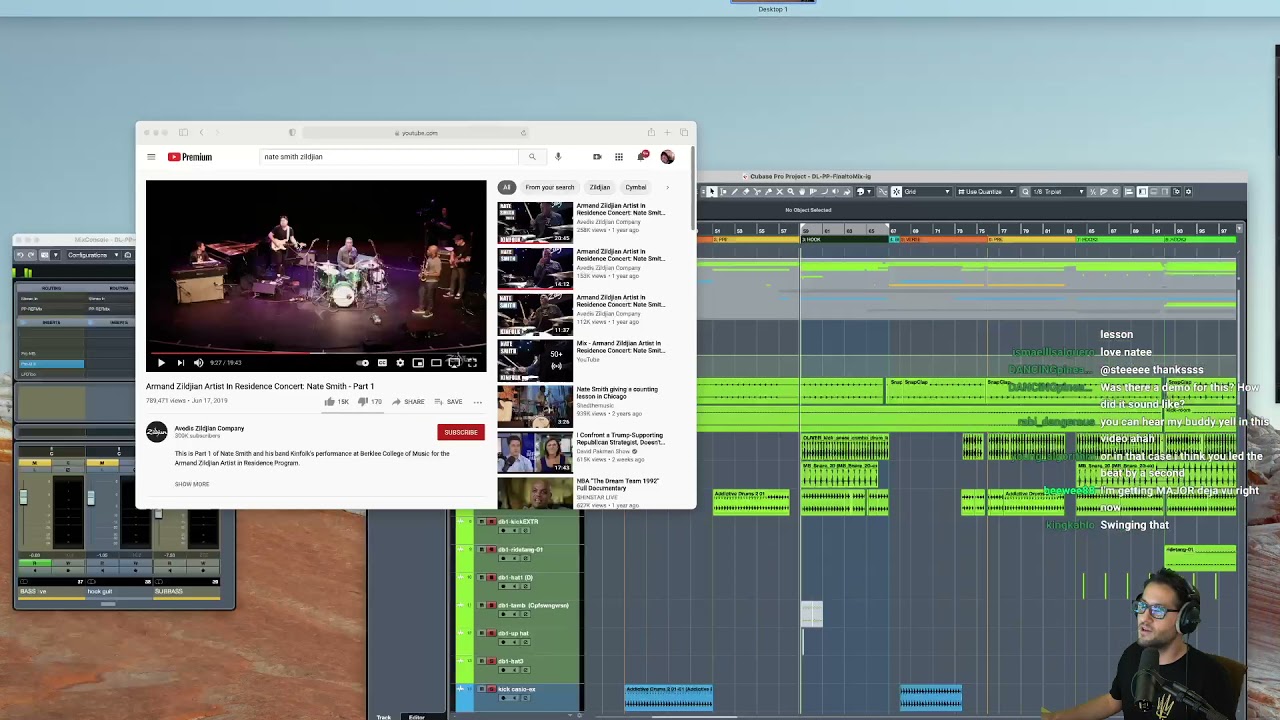Viewport: 1280px width, 720px height.
Task: Open the Mix playlist thumbnail with 50+
Action: (x=535, y=361)
